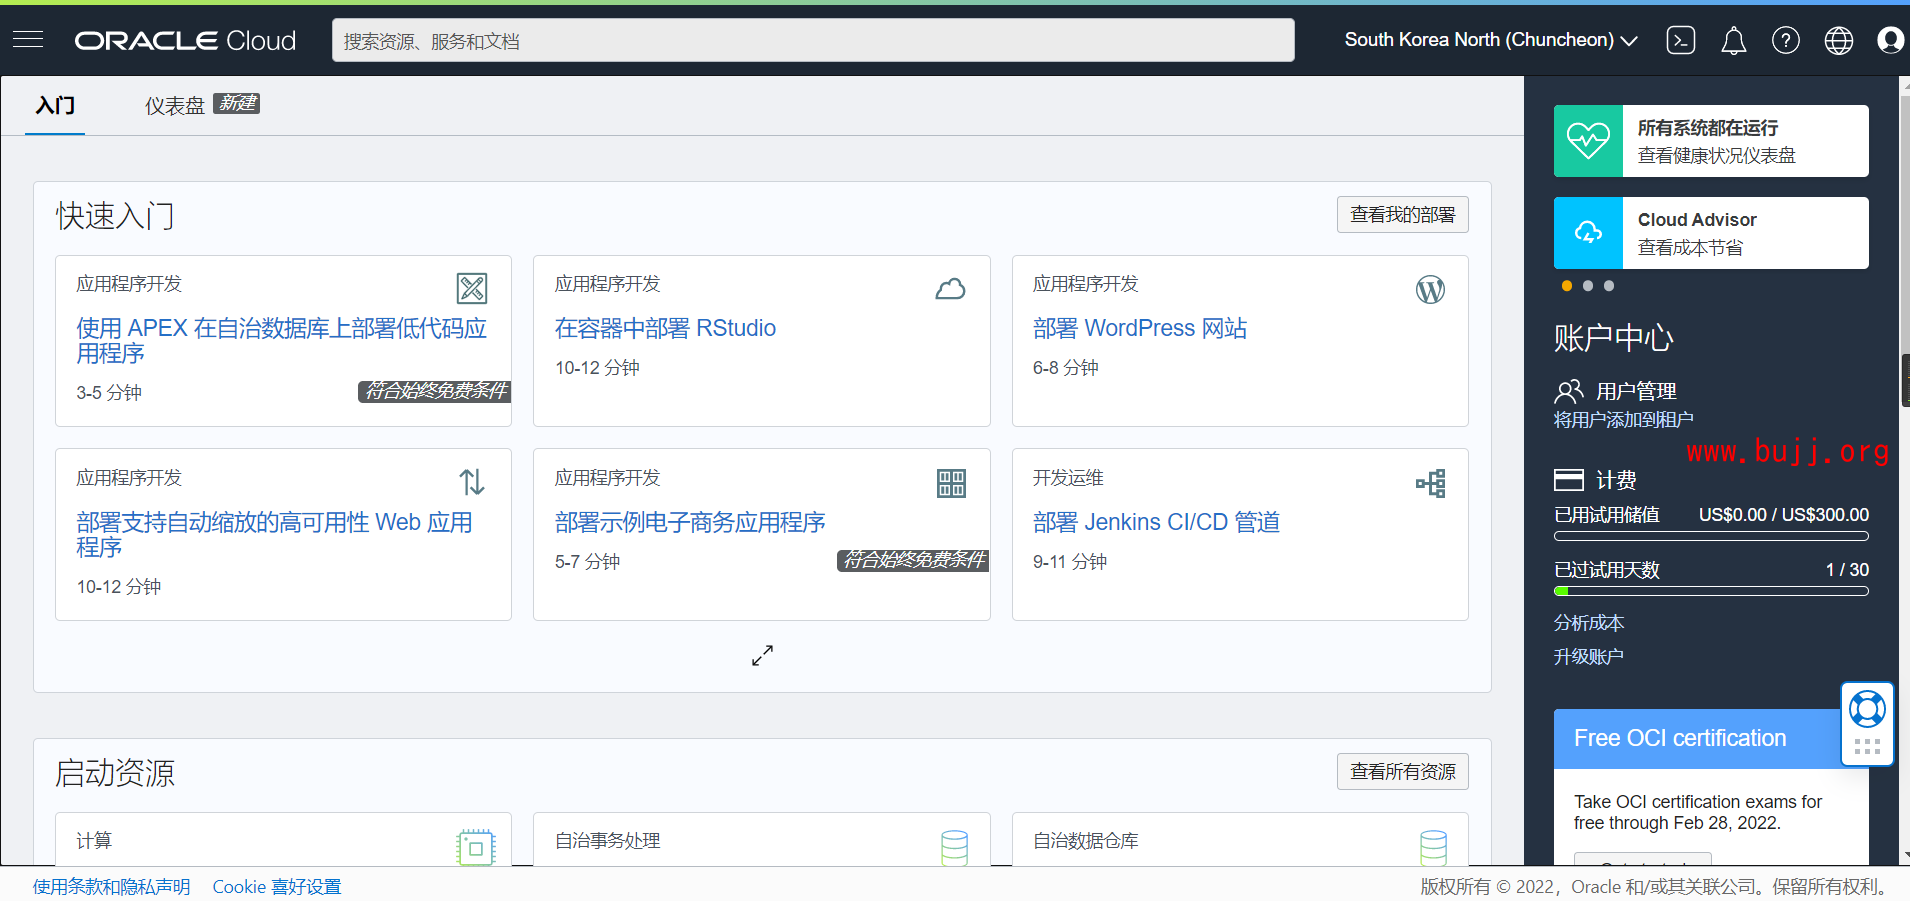Open the 部署 WordPress 网站 link

(1139, 328)
